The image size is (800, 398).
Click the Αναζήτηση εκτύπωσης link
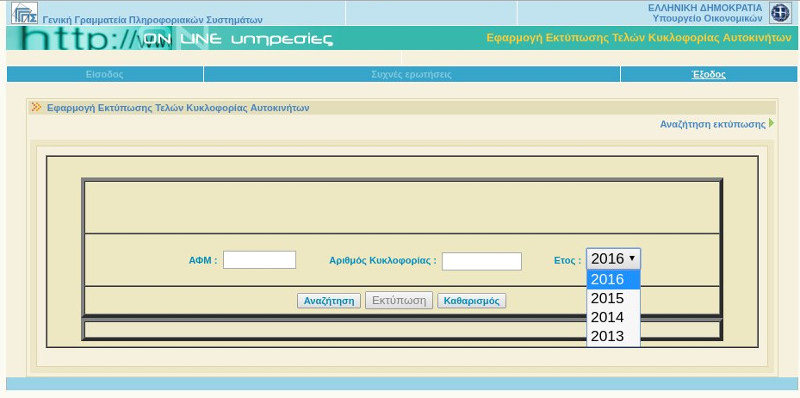pyautogui.click(x=713, y=124)
